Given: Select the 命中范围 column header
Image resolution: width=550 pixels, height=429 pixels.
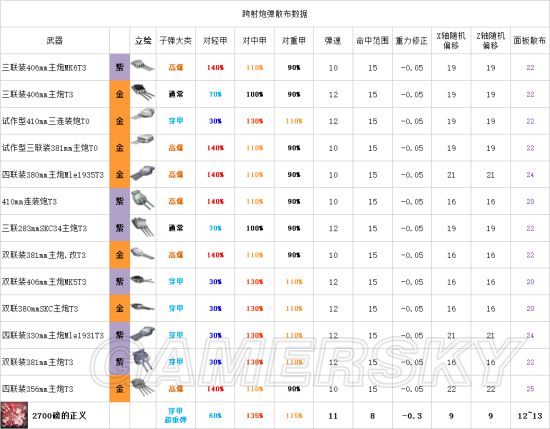Looking at the screenshot, I should (372, 40).
